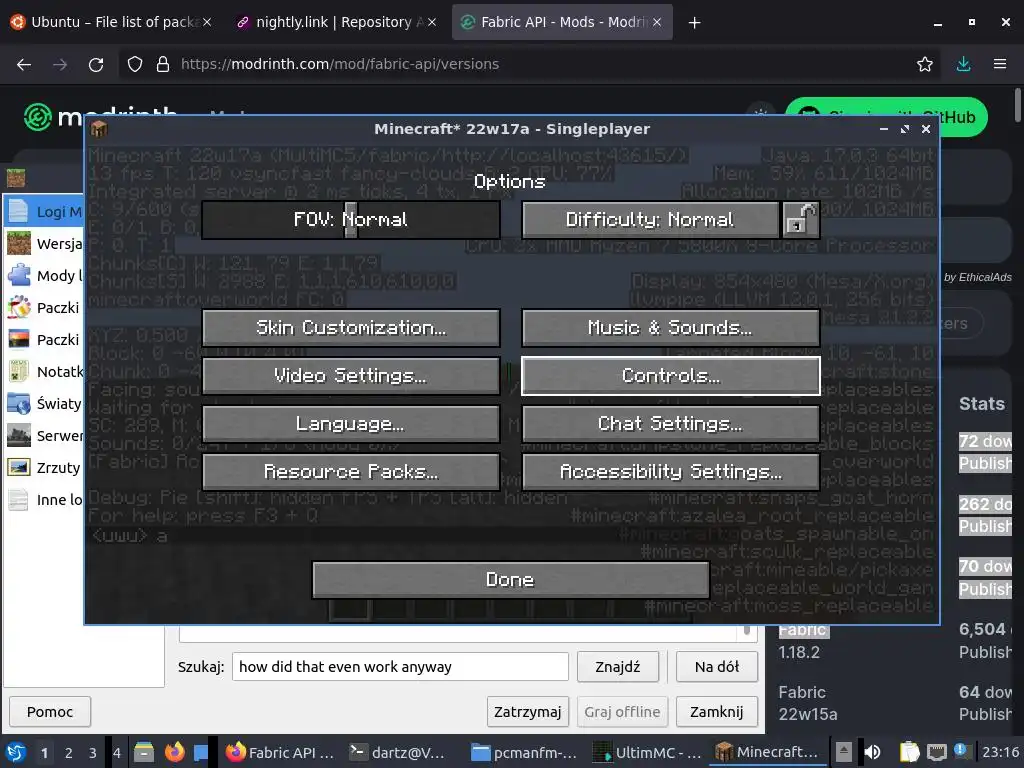
Task: Click the network monitor tray icon
Action: coord(936,753)
